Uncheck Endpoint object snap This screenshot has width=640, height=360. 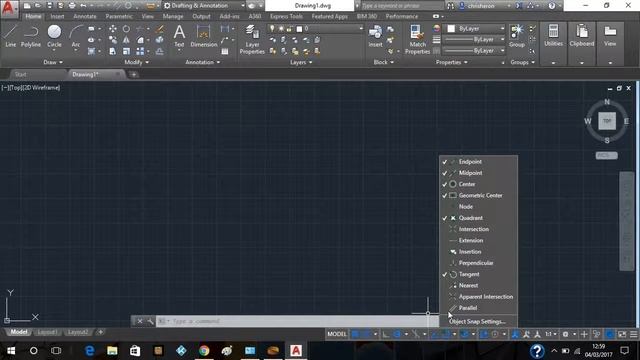point(478,162)
